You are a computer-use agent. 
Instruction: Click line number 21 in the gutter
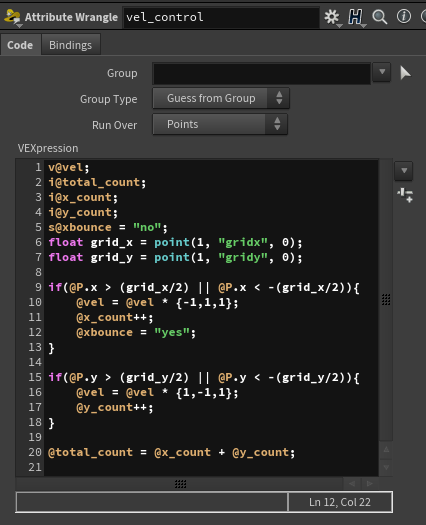(x=35, y=467)
